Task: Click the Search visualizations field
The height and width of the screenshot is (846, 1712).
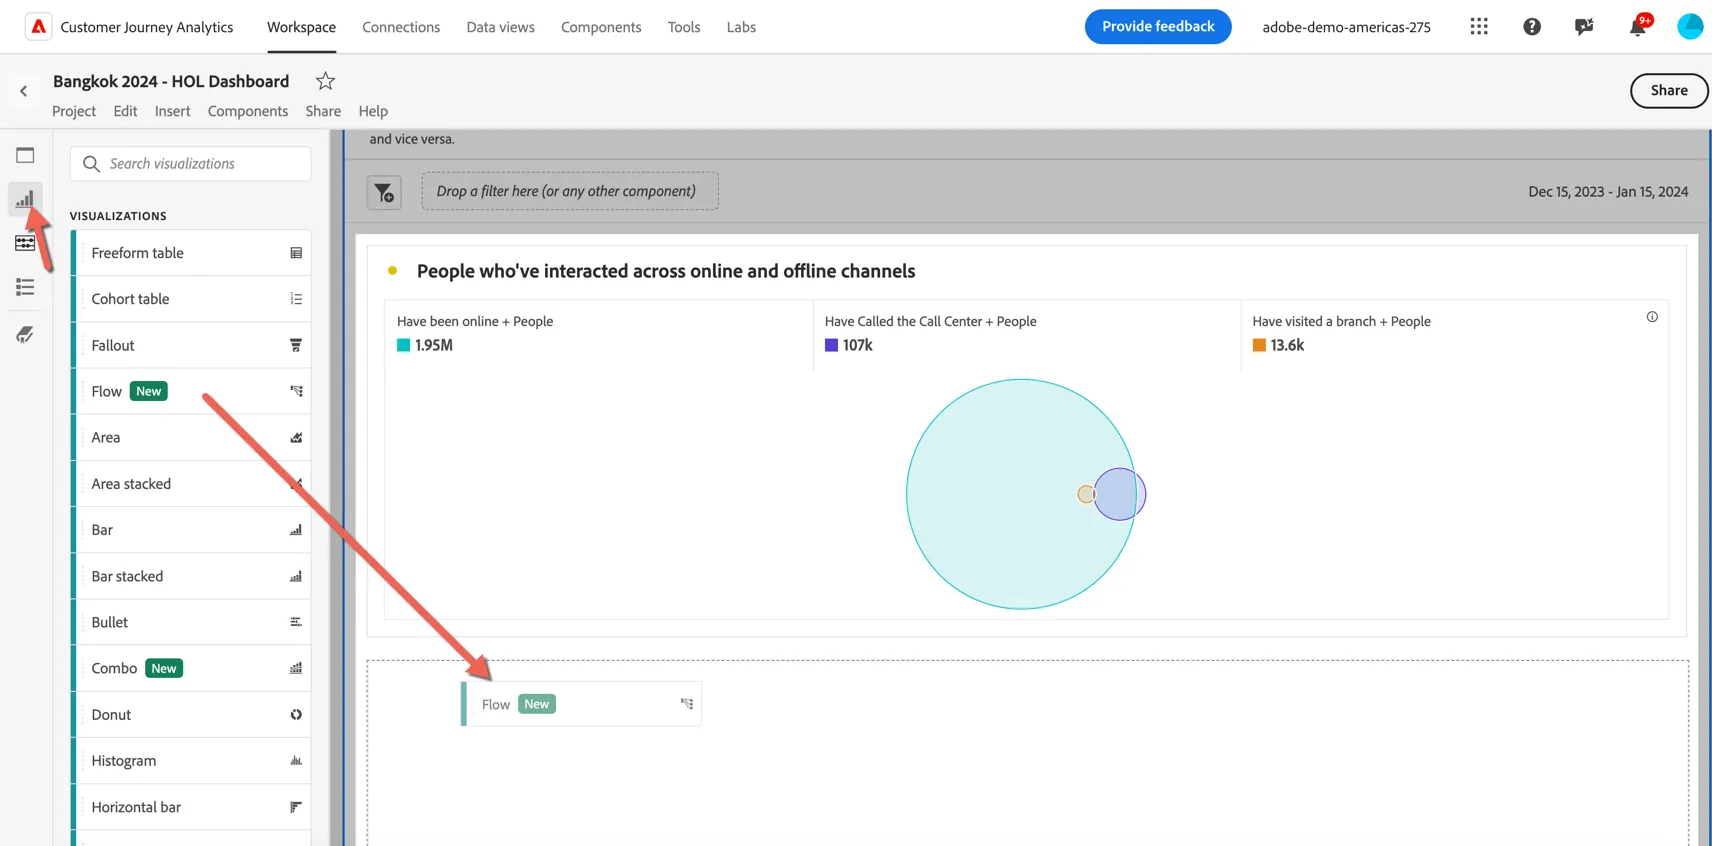Action: coord(190,164)
